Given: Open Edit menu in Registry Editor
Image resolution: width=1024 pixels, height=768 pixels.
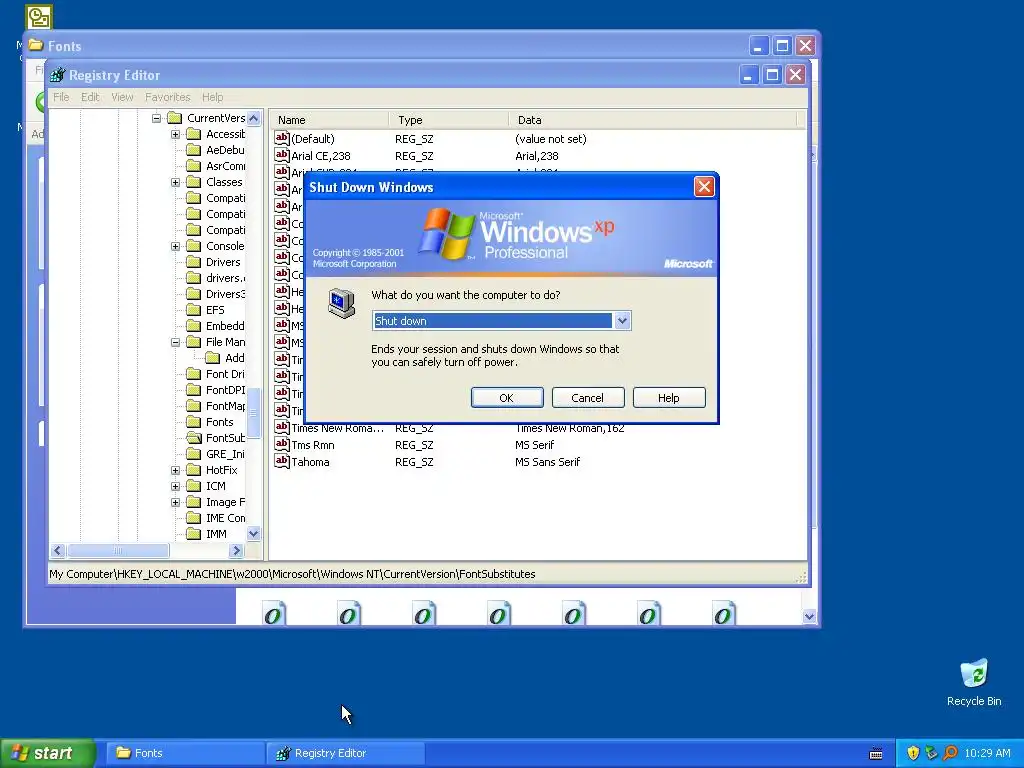Looking at the screenshot, I should [90, 97].
